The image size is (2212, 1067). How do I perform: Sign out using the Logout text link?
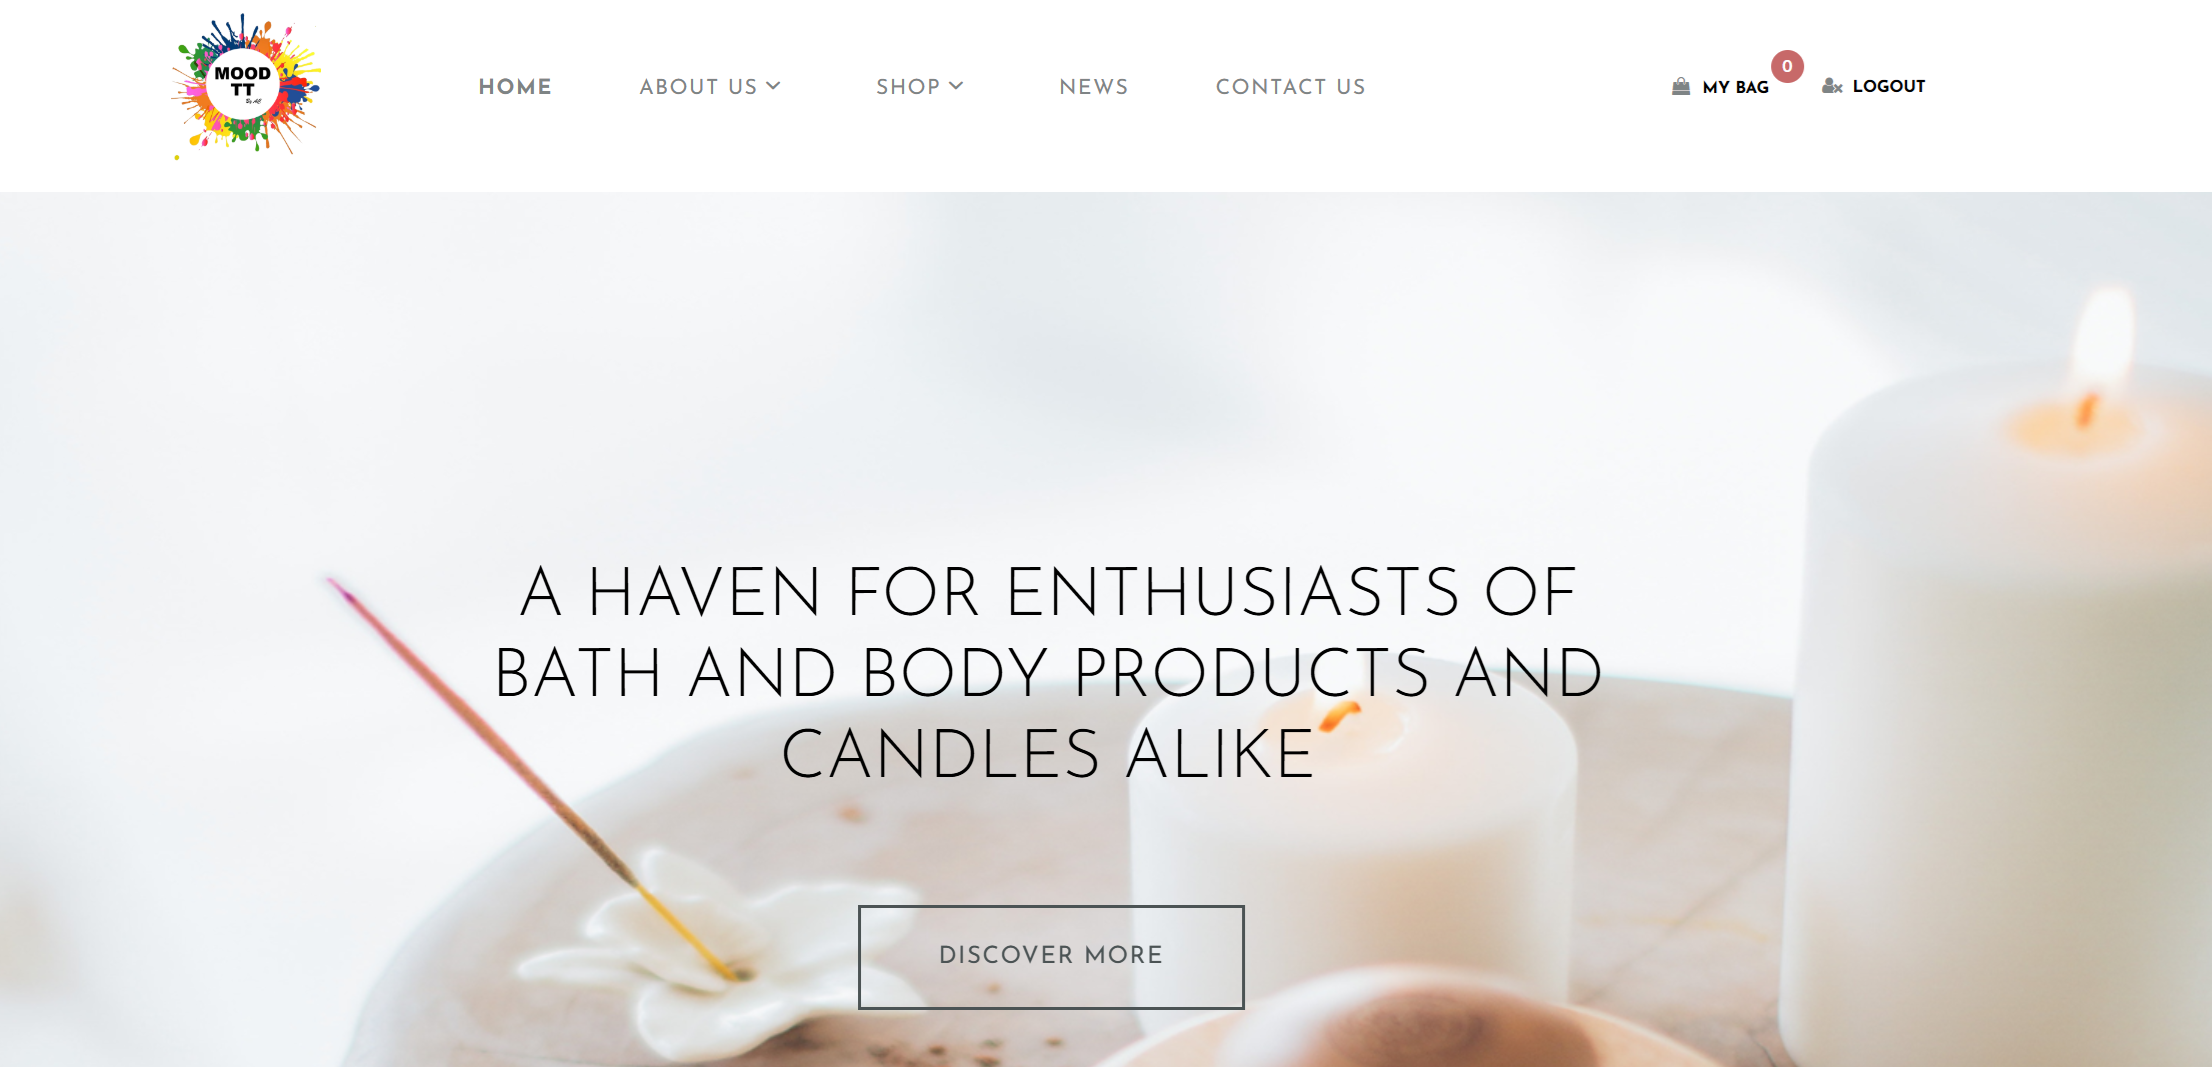pyautogui.click(x=1889, y=86)
